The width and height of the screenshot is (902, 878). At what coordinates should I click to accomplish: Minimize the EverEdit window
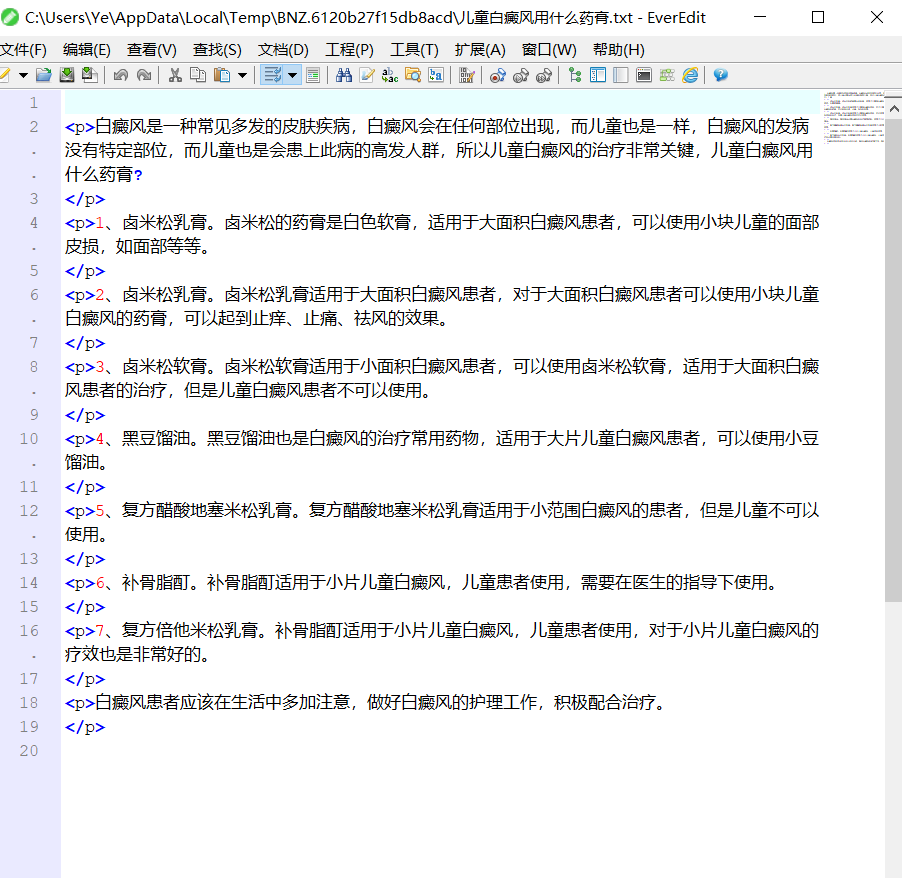[x=760, y=17]
